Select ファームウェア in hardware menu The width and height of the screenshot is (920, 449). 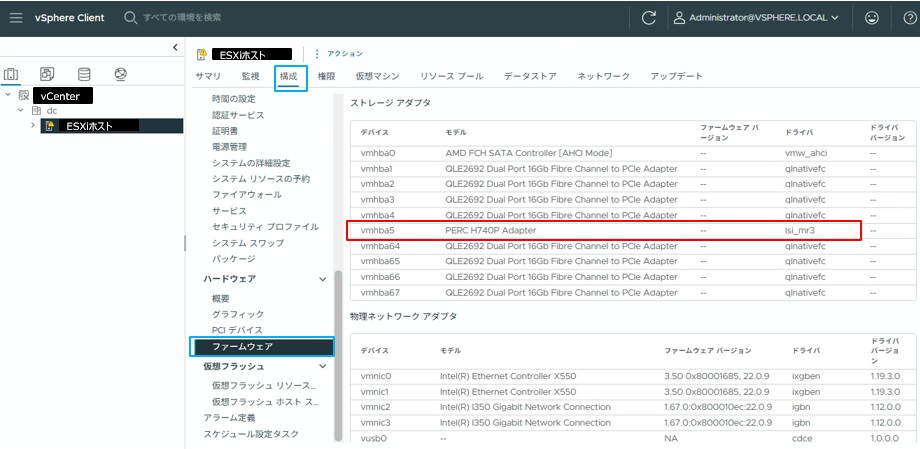(x=262, y=347)
